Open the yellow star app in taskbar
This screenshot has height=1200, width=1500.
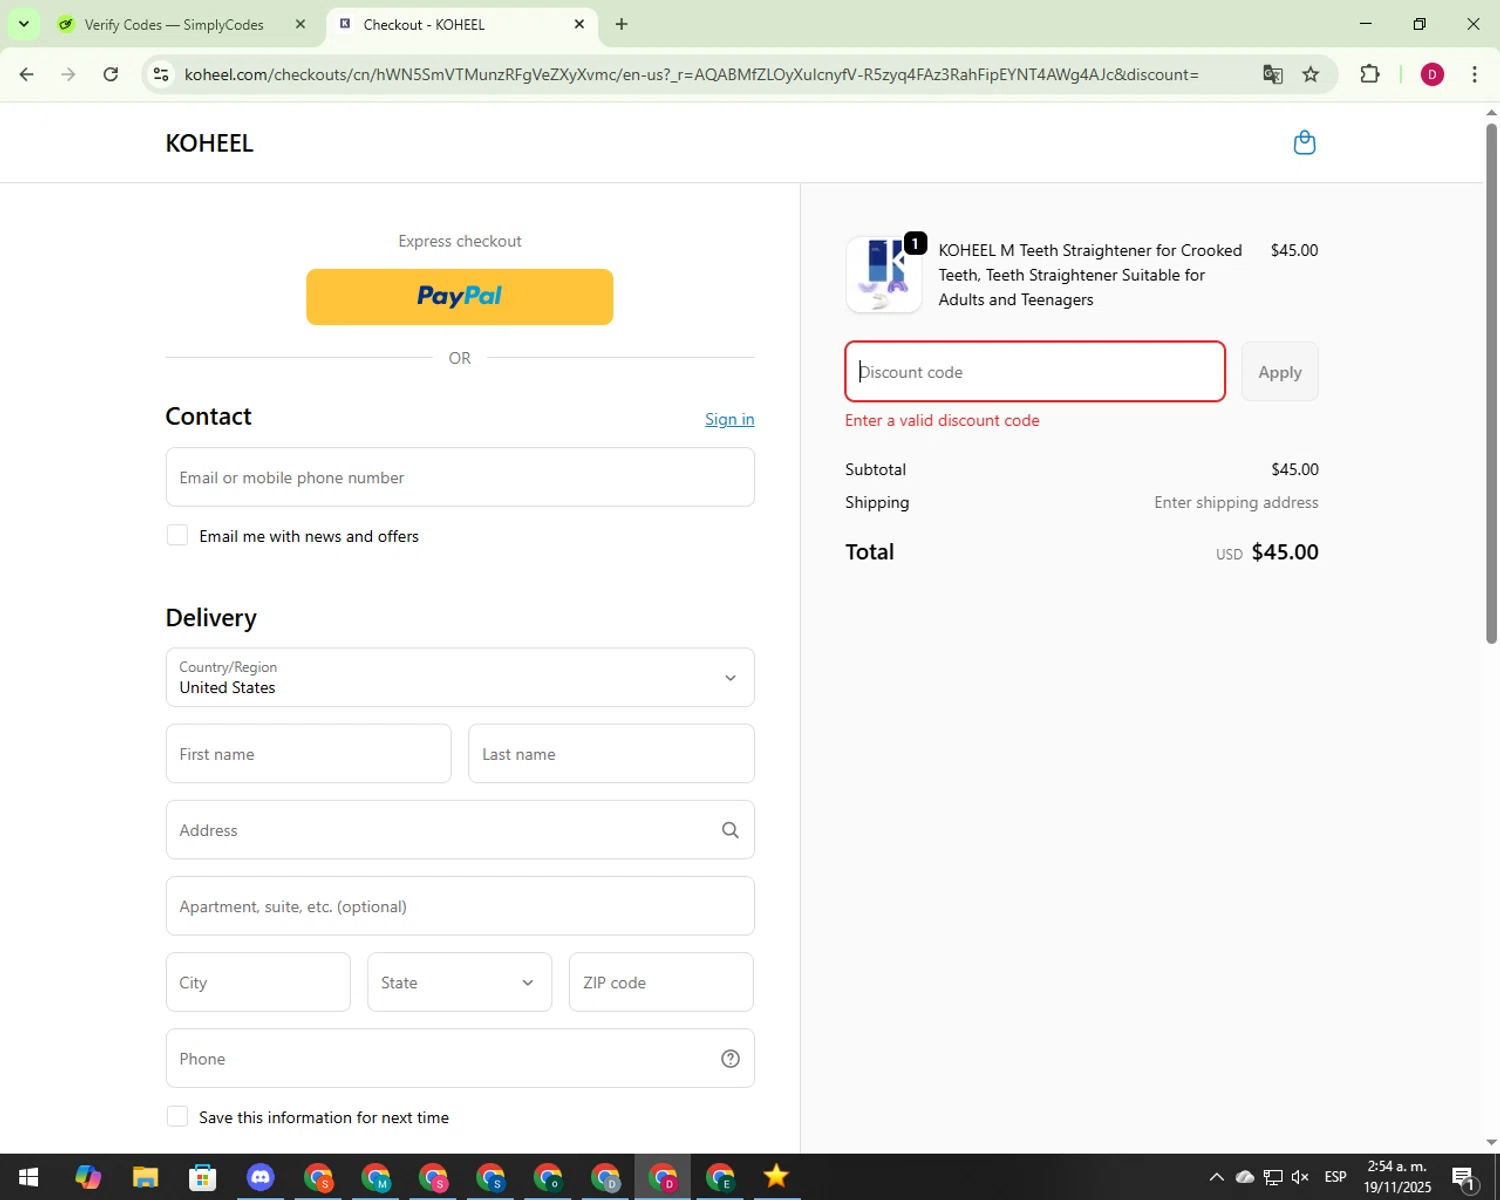click(x=776, y=1177)
